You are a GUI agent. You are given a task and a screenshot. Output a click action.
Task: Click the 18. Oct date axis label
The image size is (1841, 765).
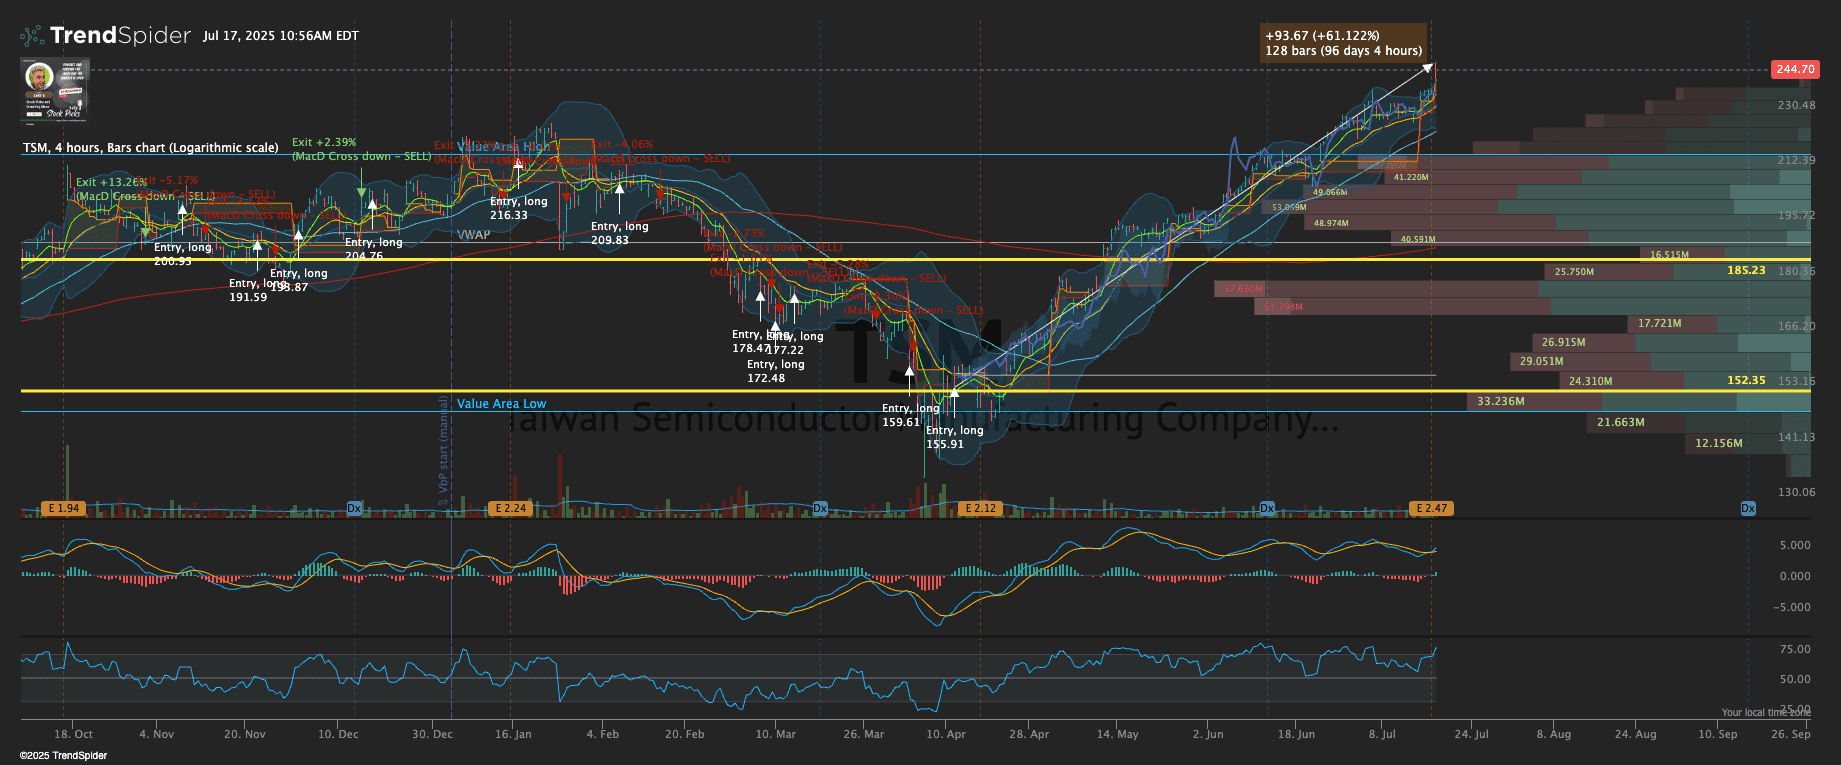tap(74, 735)
